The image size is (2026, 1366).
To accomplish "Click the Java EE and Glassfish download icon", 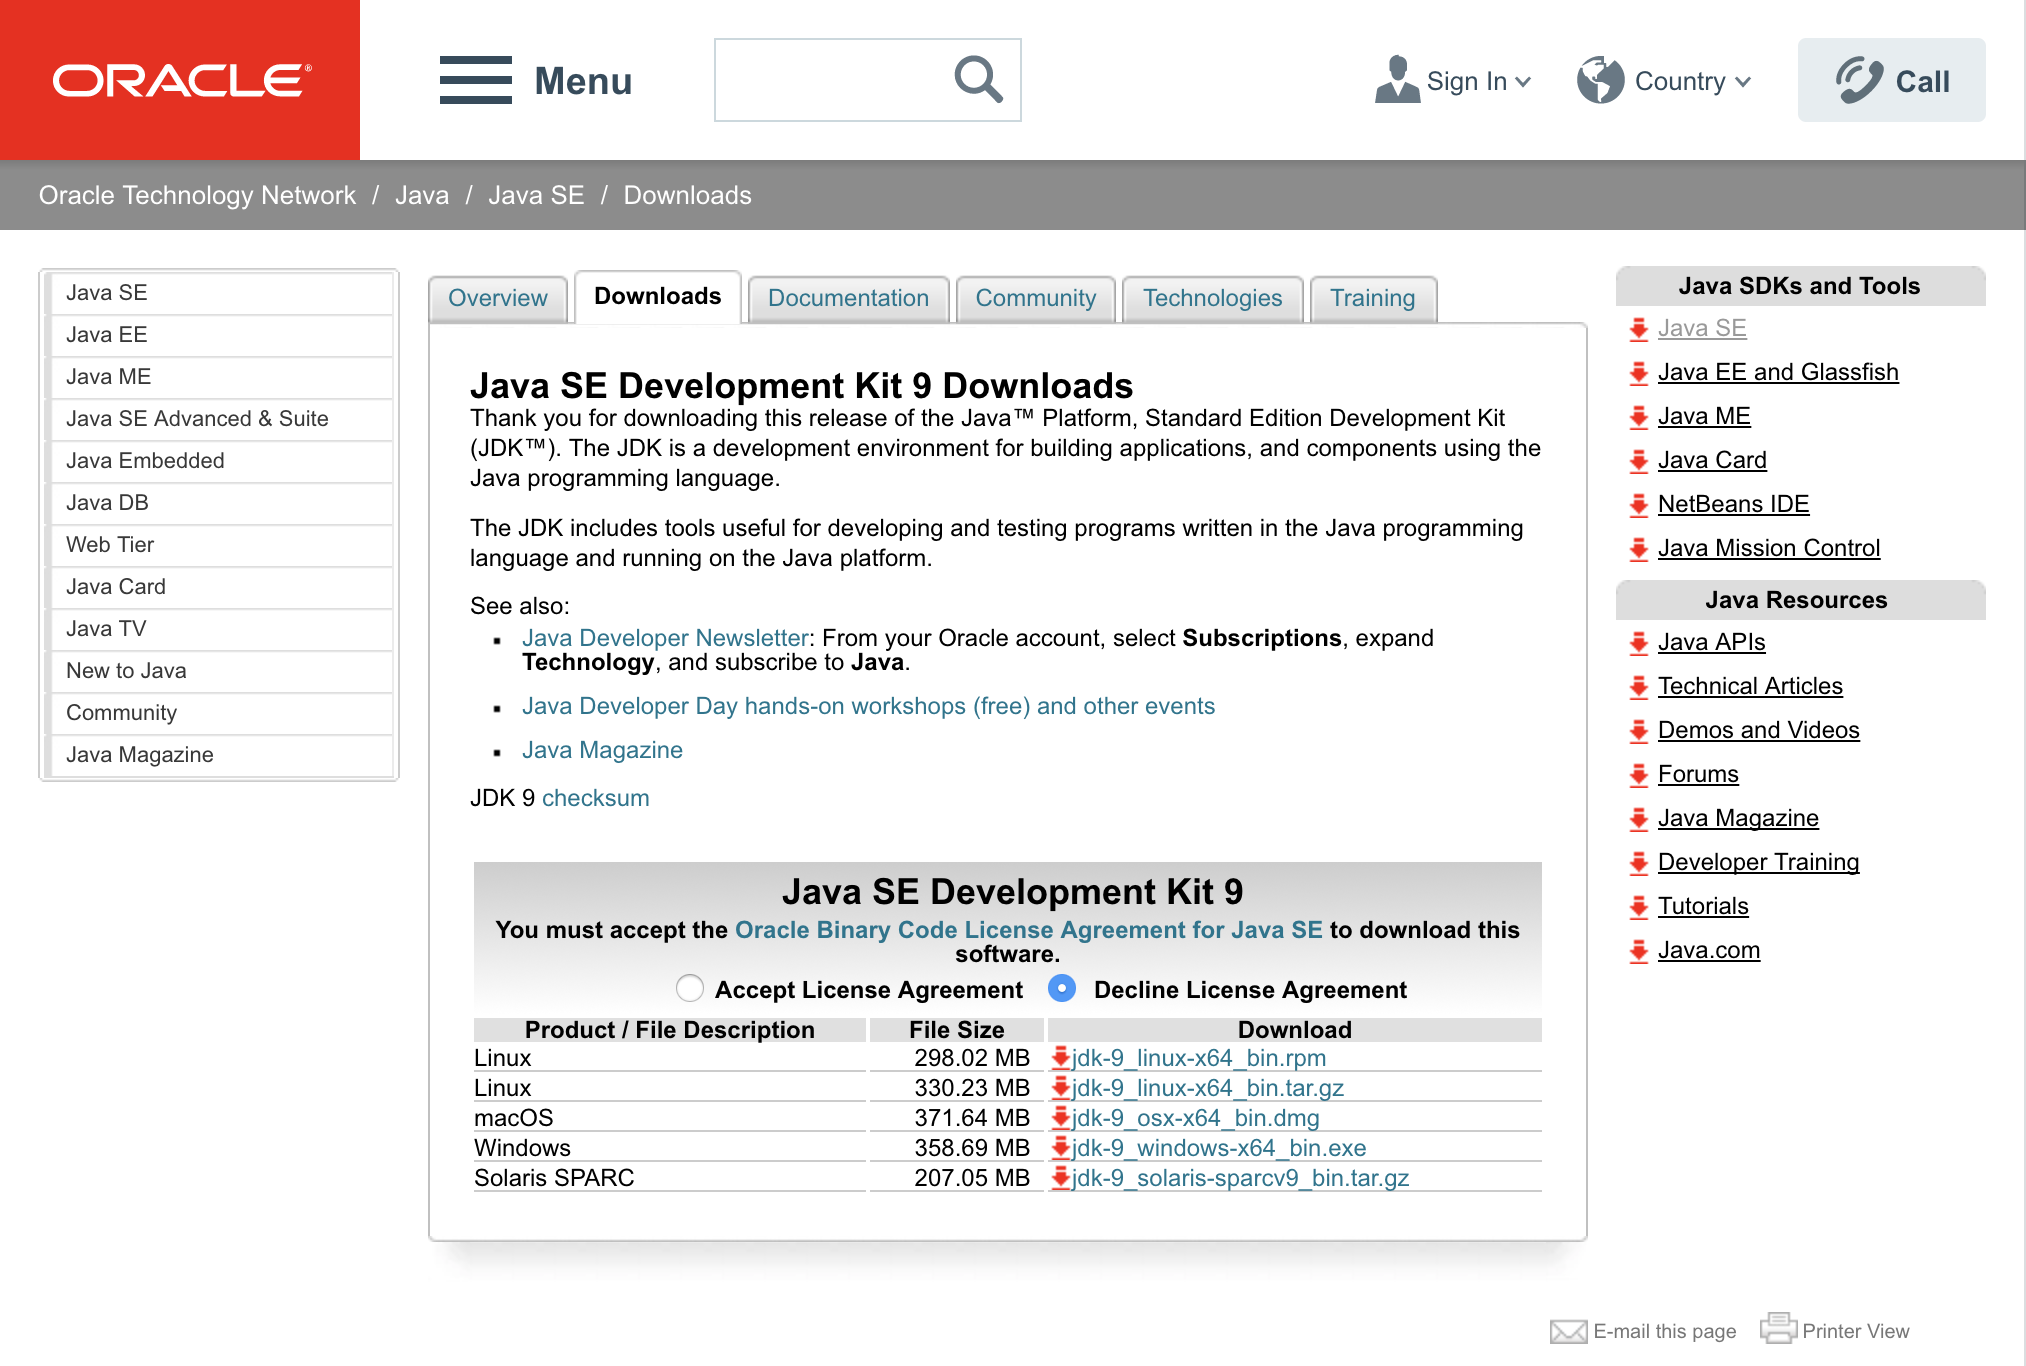I will point(1637,370).
